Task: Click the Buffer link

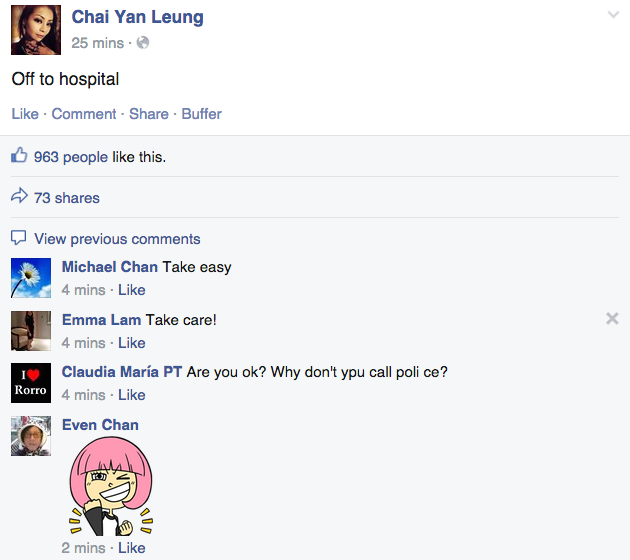Action: click(202, 114)
